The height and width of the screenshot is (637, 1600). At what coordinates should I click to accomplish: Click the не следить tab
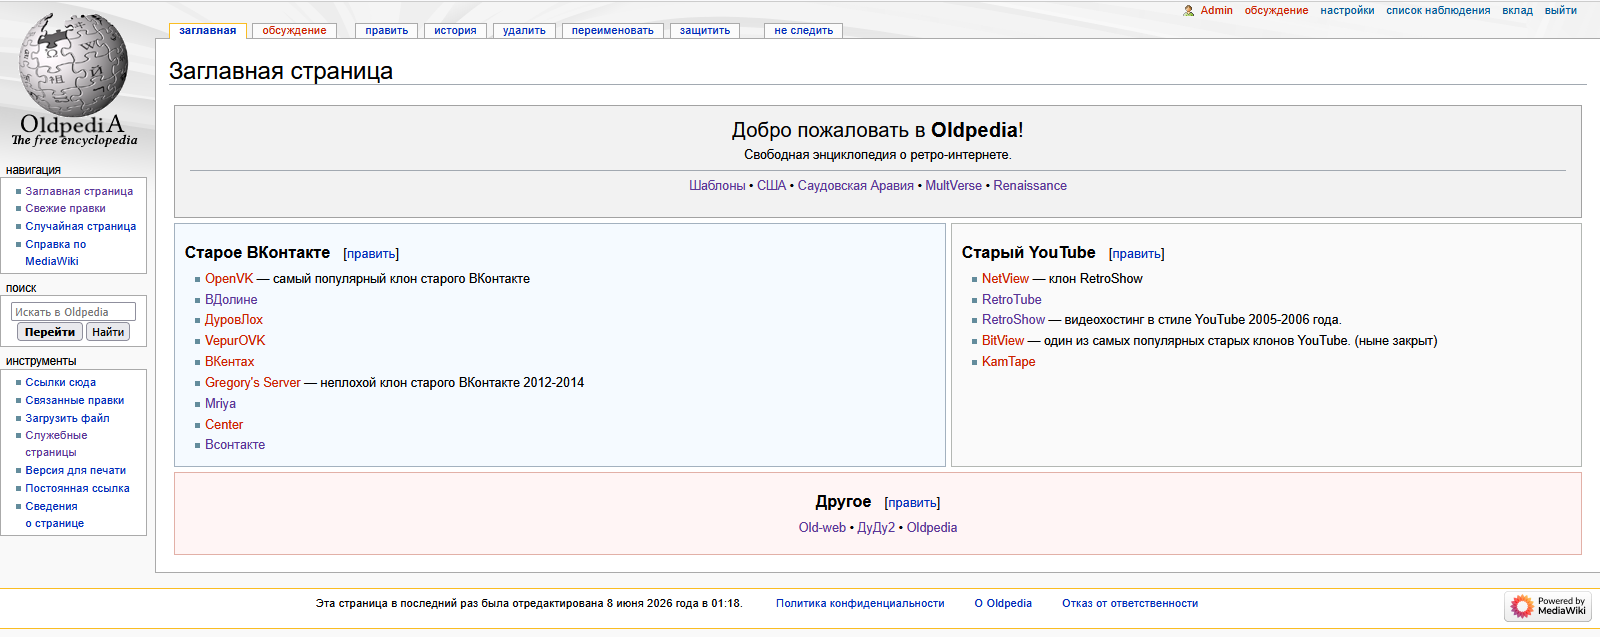click(x=803, y=31)
